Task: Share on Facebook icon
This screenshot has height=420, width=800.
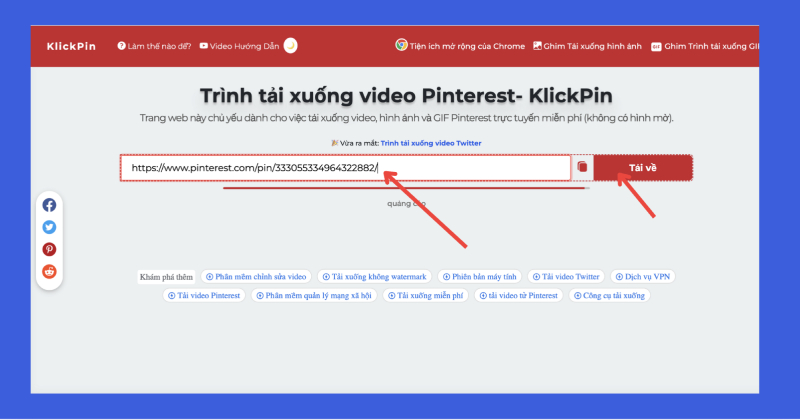Action: click(49, 205)
